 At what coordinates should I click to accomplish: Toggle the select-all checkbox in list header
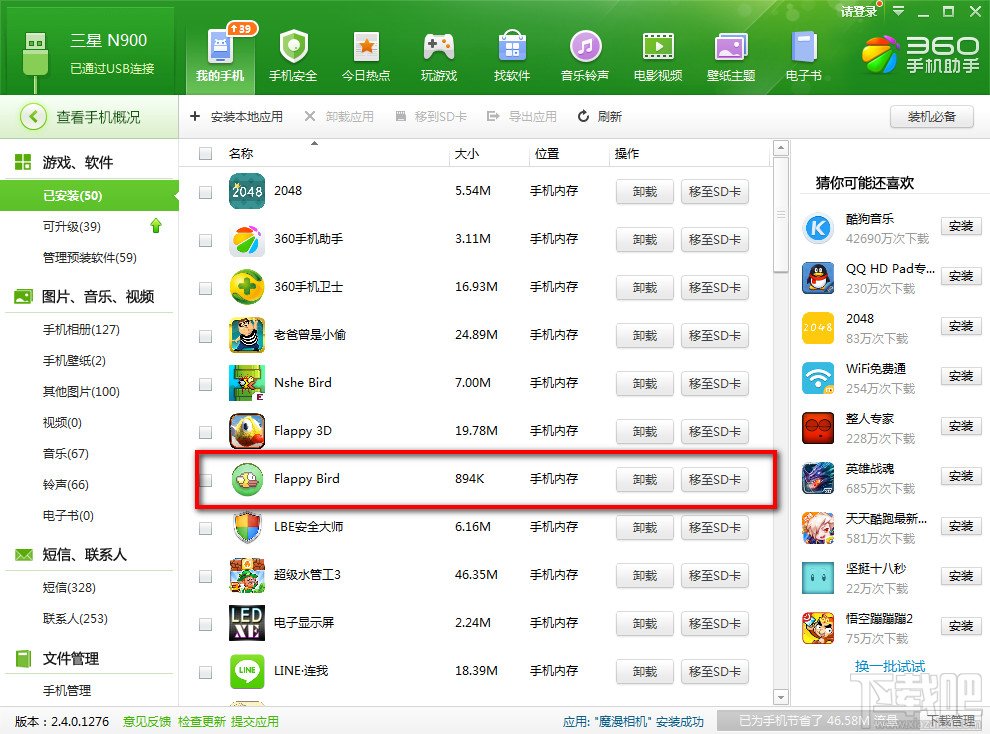click(x=205, y=153)
